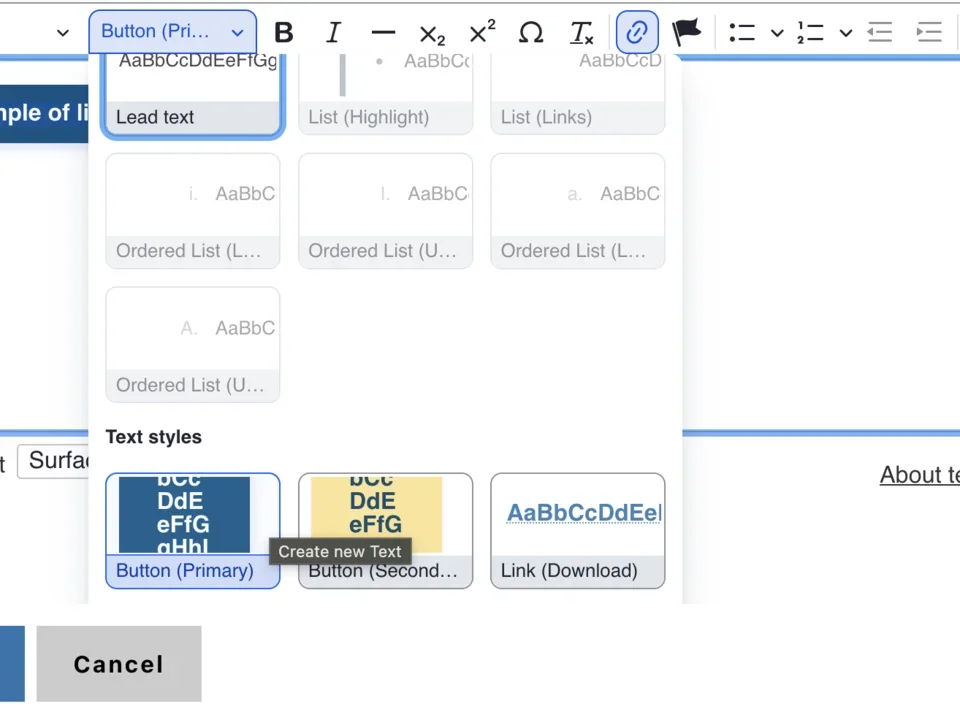Select the Italic formatting icon
This screenshot has width=960, height=720.
pyautogui.click(x=333, y=32)
